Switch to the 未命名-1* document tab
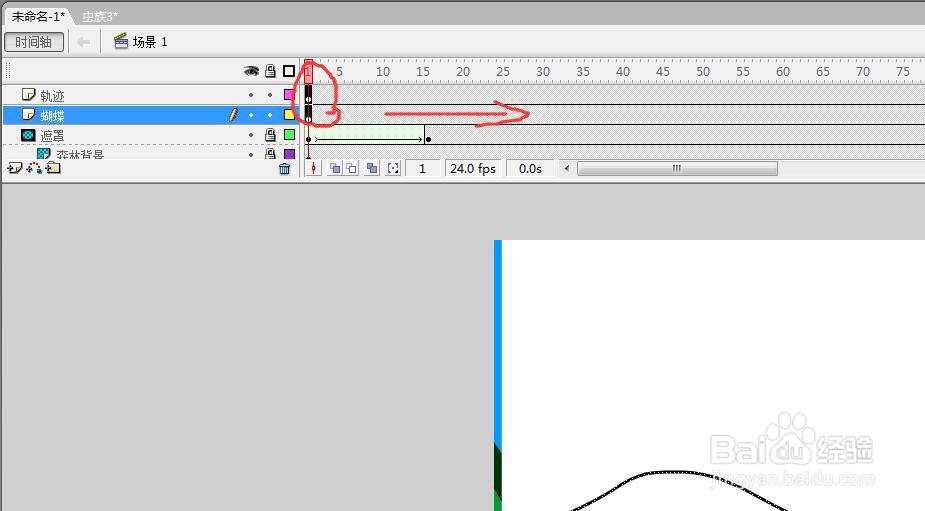The width and height of the screenshot is (925, 511). [38, 16]
